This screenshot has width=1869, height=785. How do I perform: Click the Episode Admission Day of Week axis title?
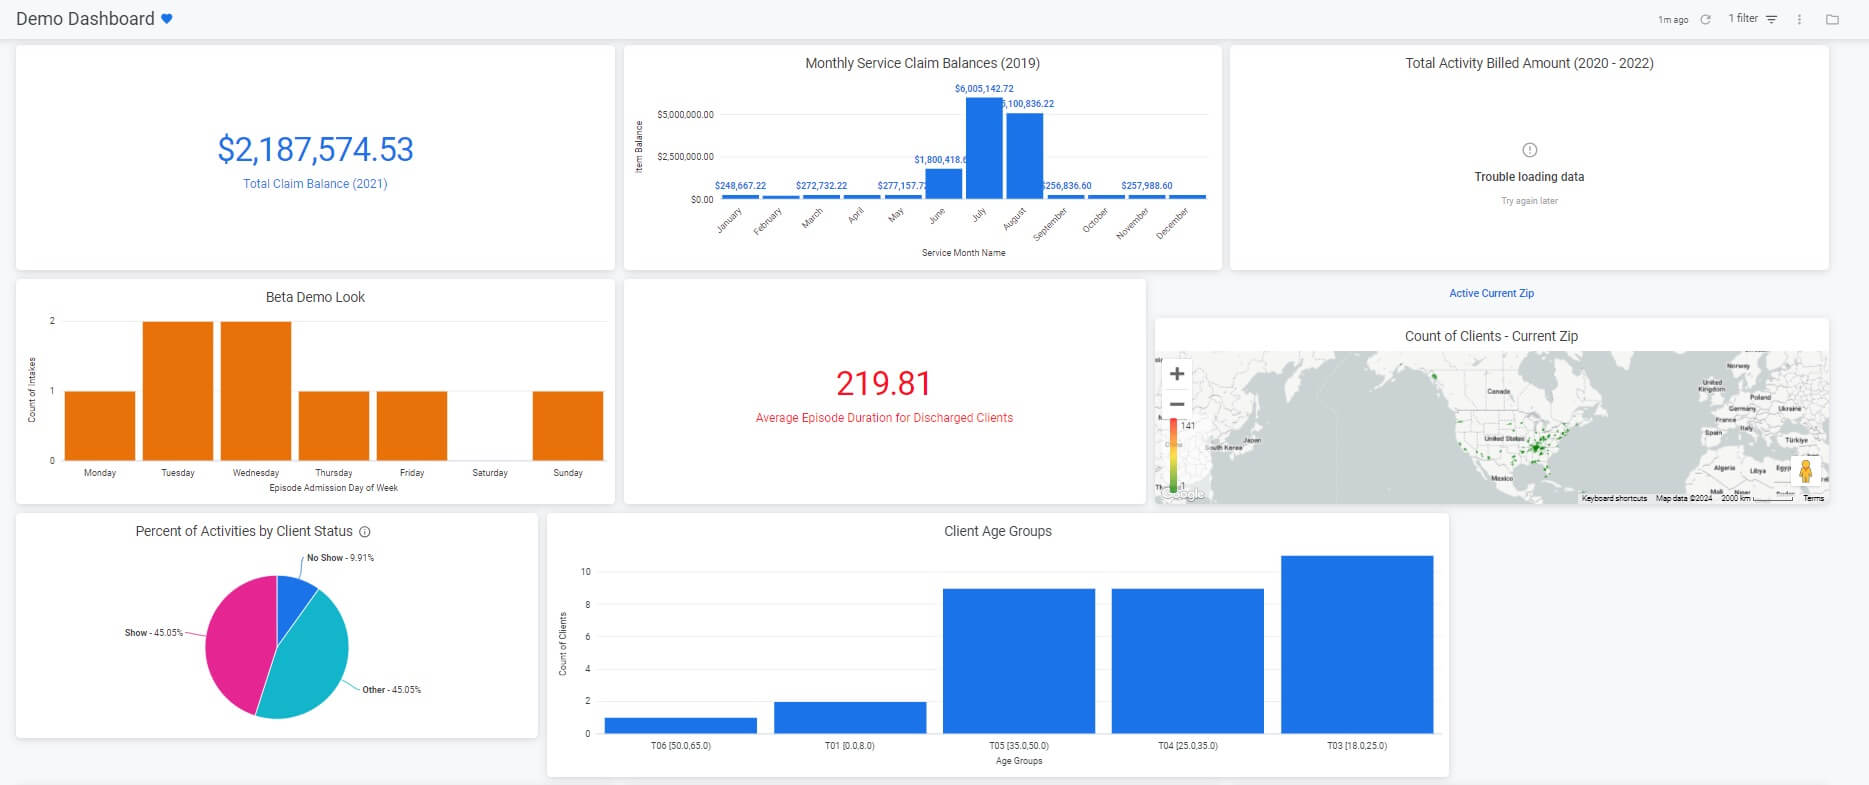[334, 488]
